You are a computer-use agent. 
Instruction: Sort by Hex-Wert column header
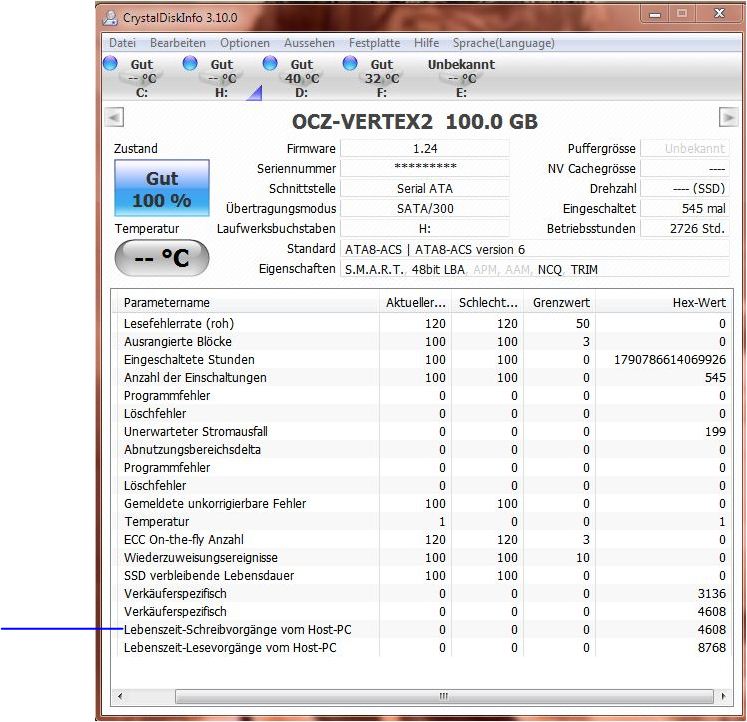tap(662, 302)
